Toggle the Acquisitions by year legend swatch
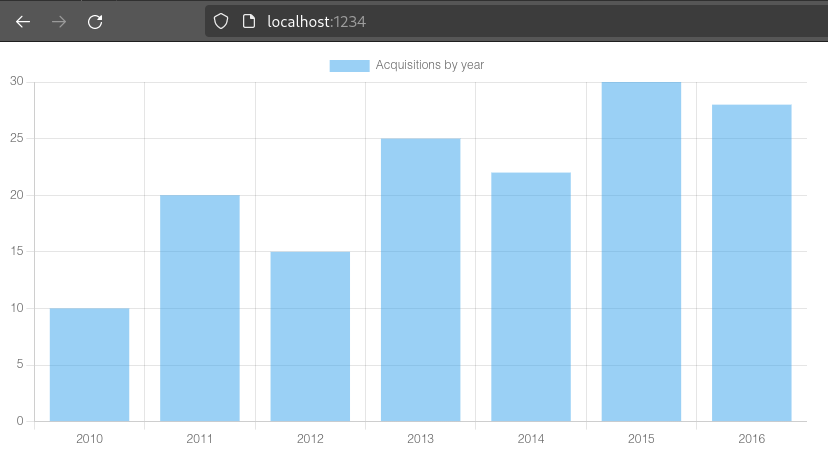This screenshot has height=456, width=828. pyautogui.click(x=349, y=65)
